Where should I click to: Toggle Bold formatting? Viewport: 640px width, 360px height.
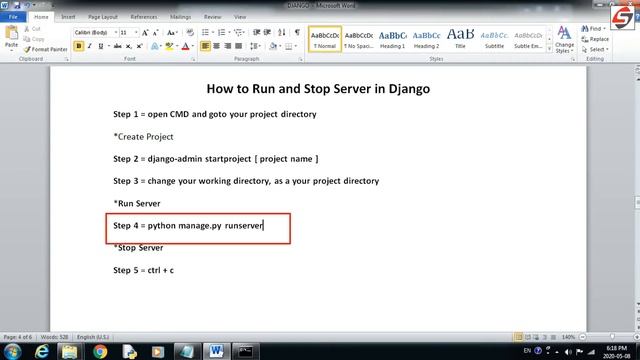pyautogui.click(x=78, y=46)
